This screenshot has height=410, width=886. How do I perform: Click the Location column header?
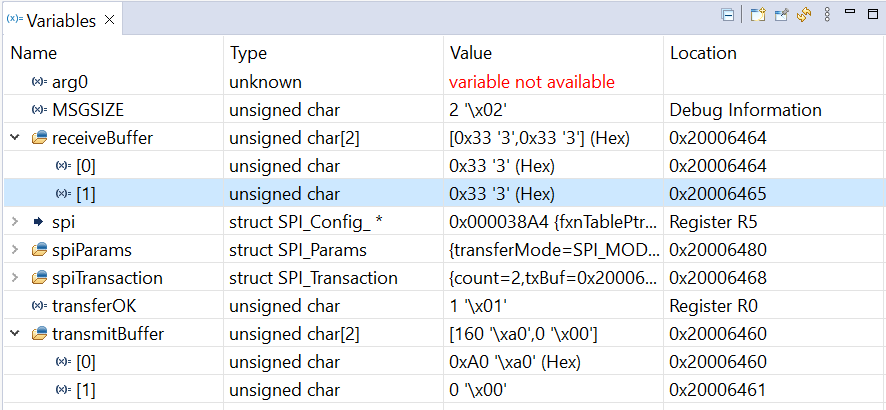[703, 53]
